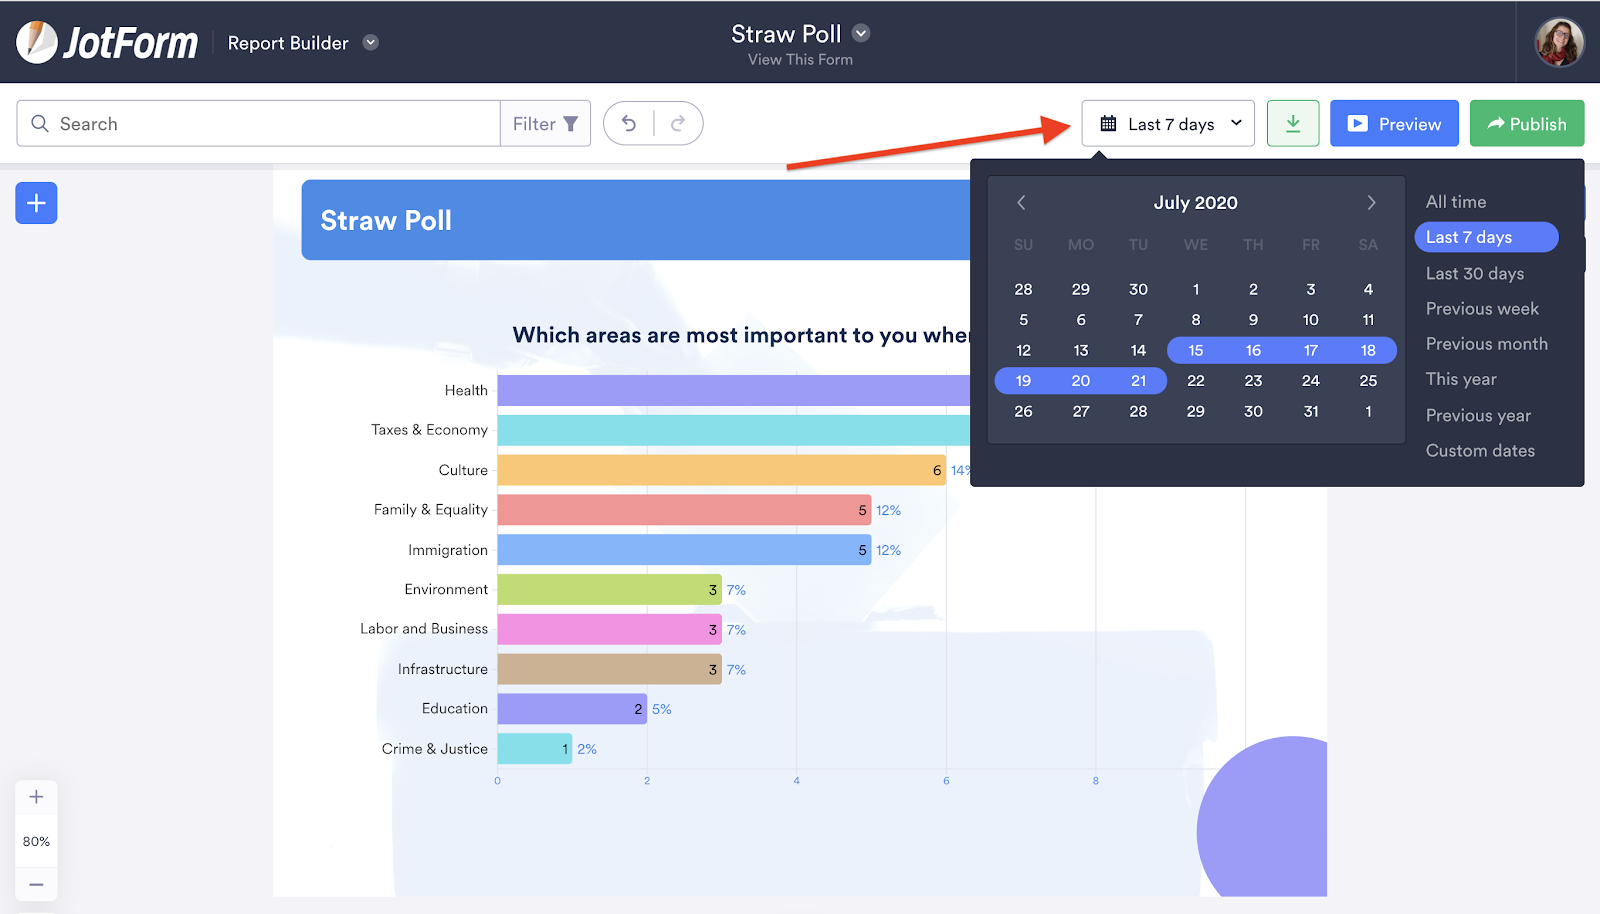This screenshot has height=914, width=1600.
Task: Click the Taxes & Economy chart bar
Action: pyautogui.click(x=734, y=430)
